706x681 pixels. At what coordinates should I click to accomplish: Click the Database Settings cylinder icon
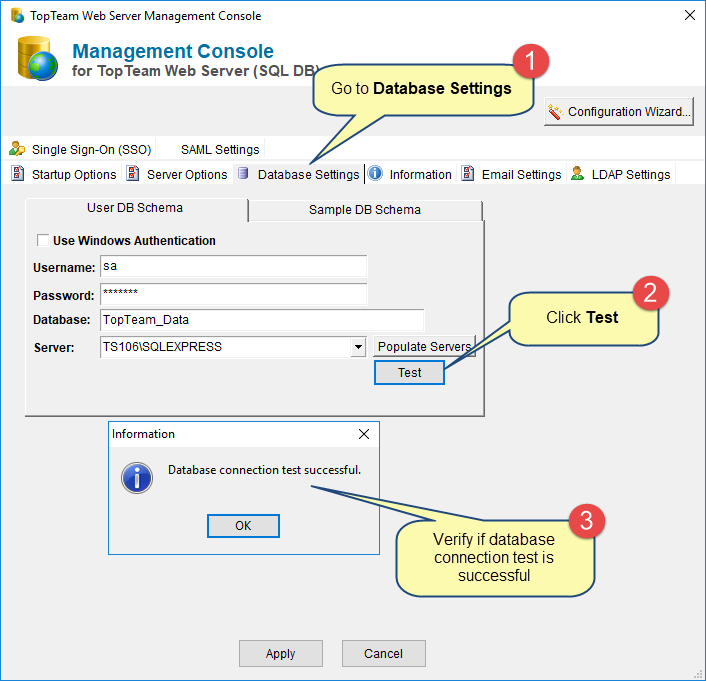(x=243, y=173)
